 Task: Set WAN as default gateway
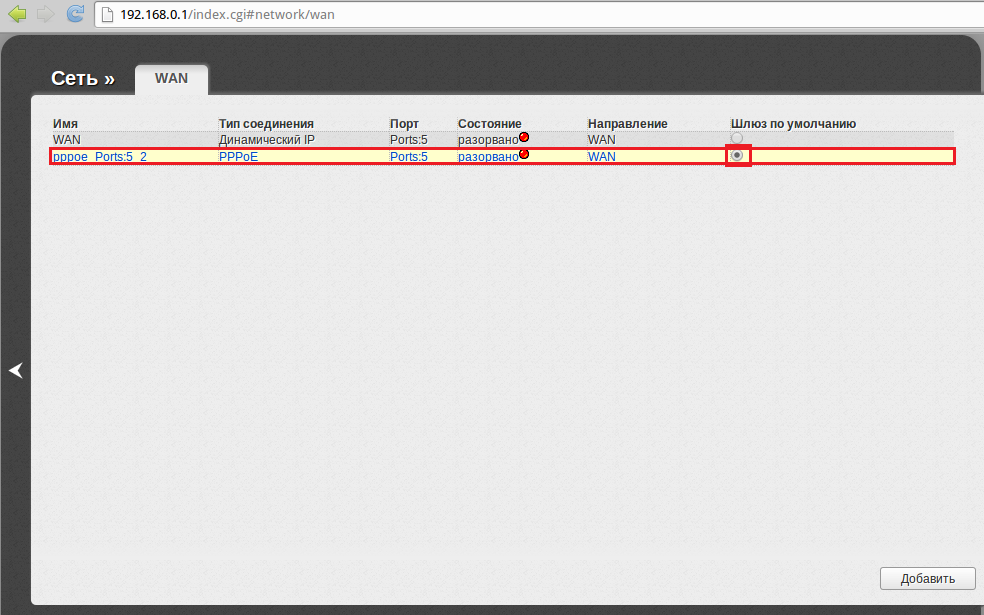coord(737,138)
